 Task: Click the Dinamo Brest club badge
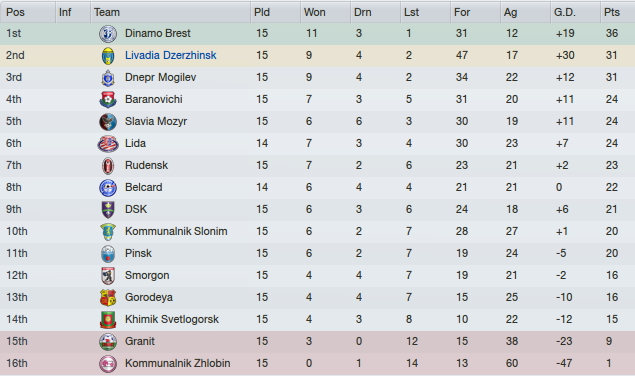[108, 34]
